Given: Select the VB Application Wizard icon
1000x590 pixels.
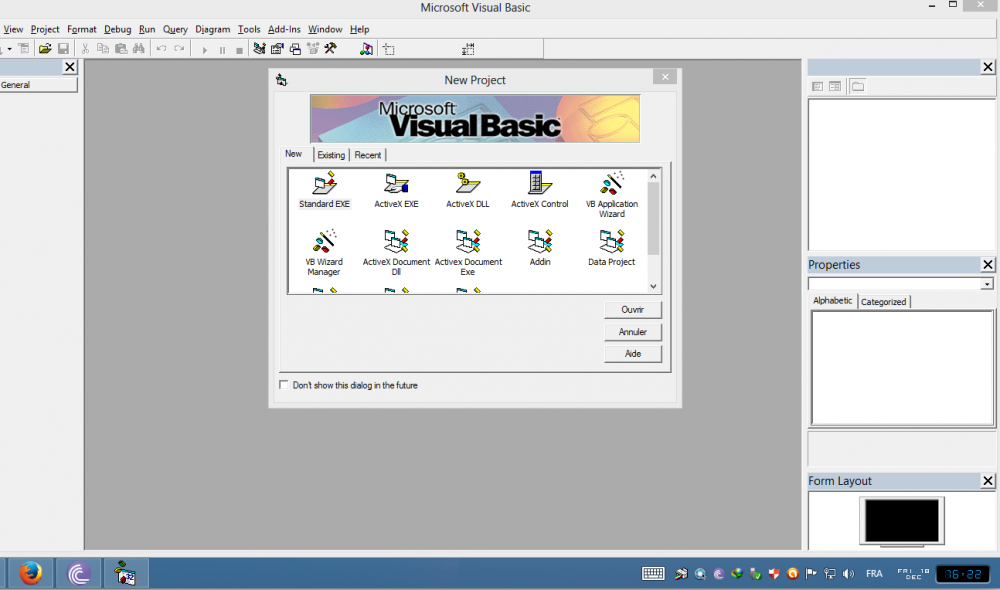Looking at the screenshot, I should point(612,194).
